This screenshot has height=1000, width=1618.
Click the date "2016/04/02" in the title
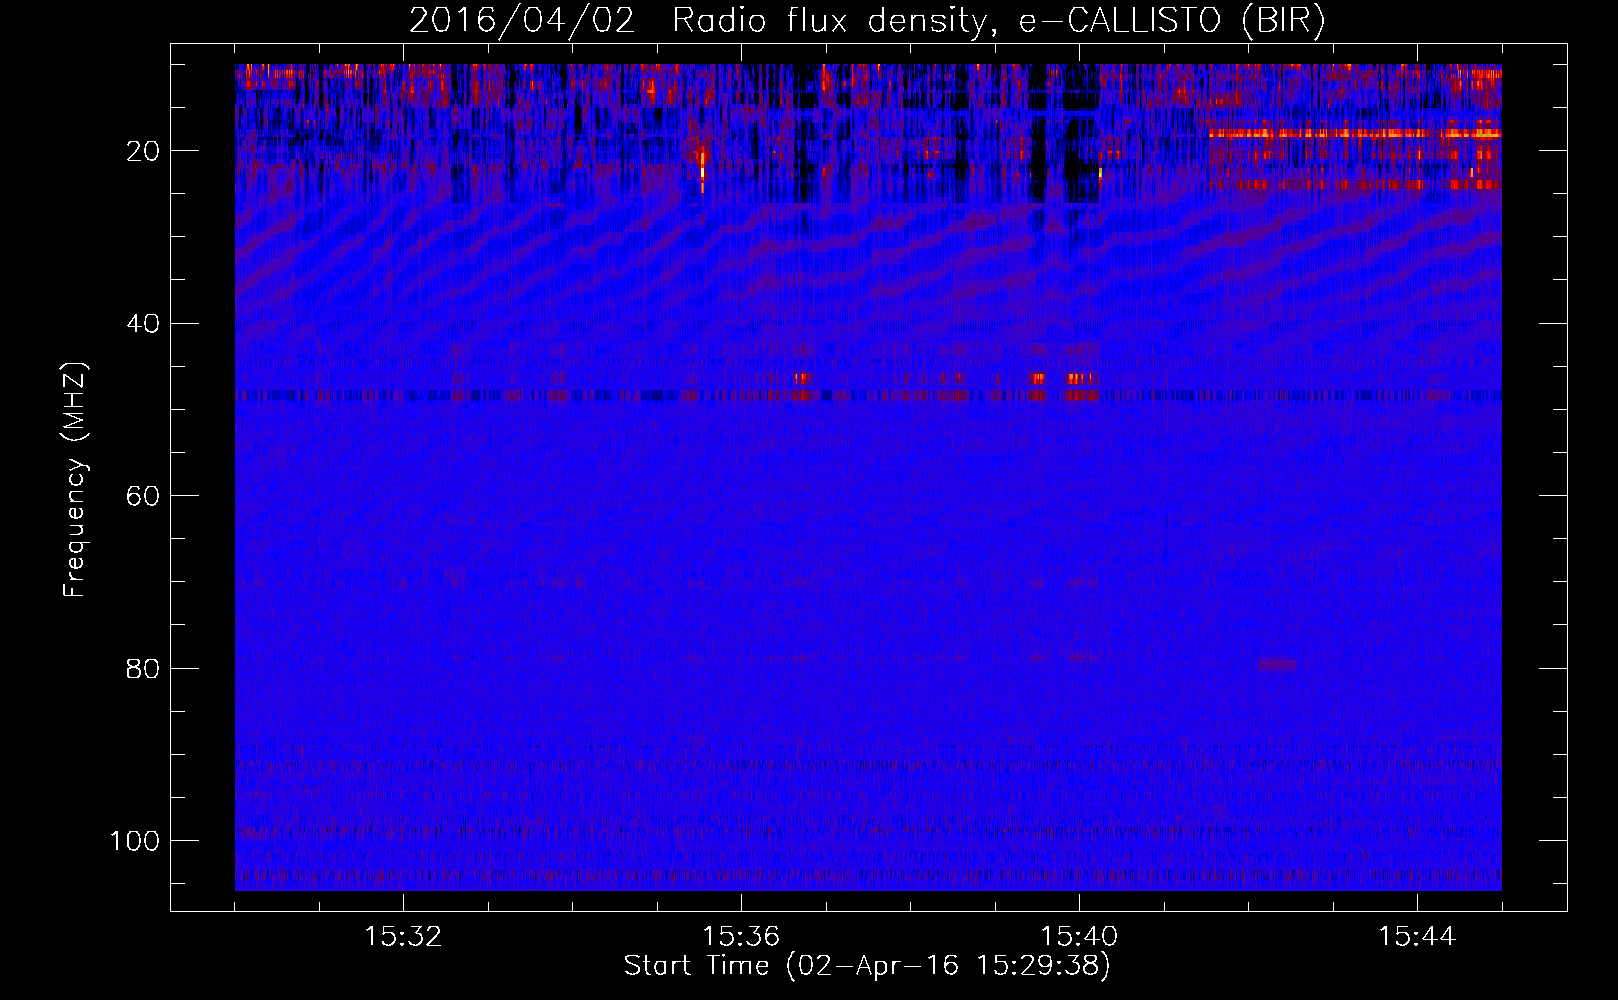click(522, 21)
